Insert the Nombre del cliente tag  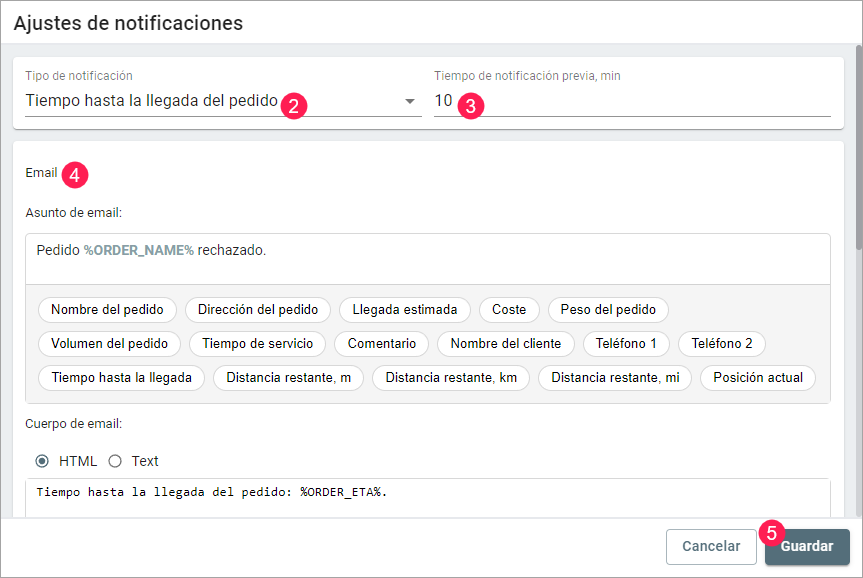click(506, 344)
